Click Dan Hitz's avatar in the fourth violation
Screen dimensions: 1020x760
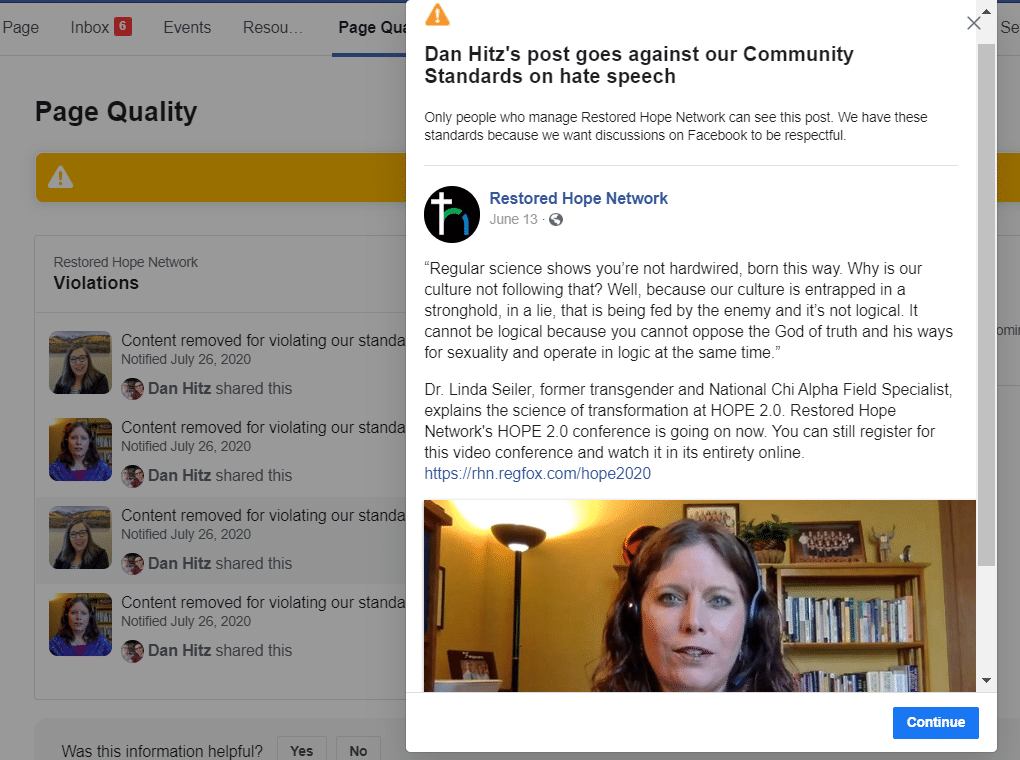click(x=133, y=651)
